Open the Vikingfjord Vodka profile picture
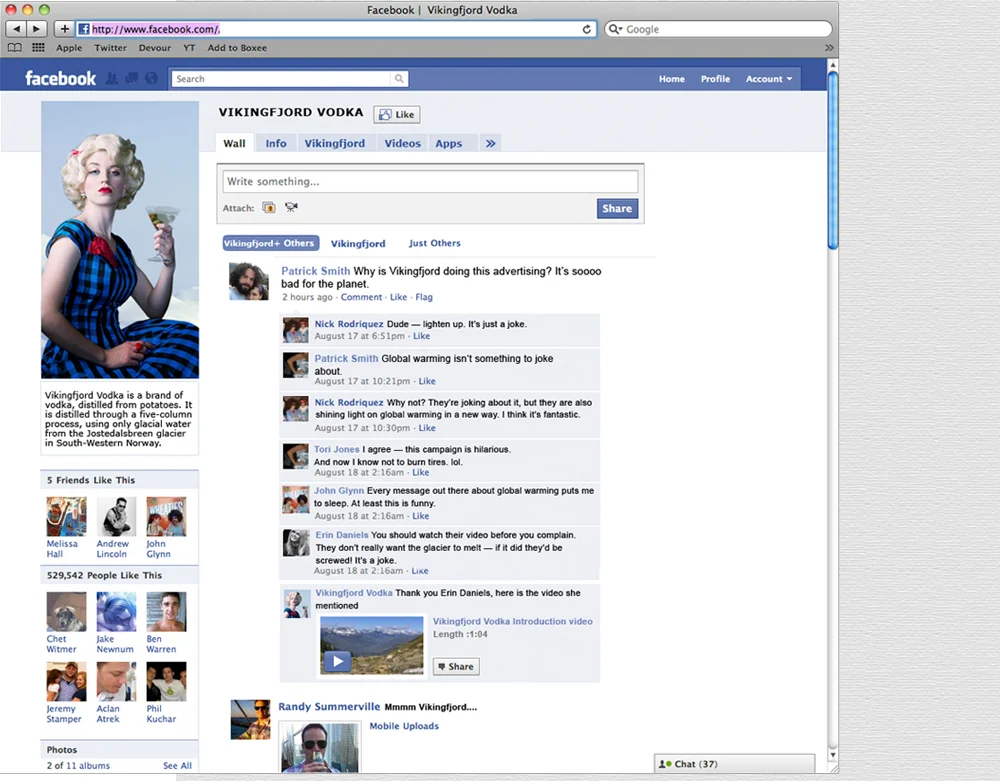The image size is (1000, 781). [x=120, y=240]
